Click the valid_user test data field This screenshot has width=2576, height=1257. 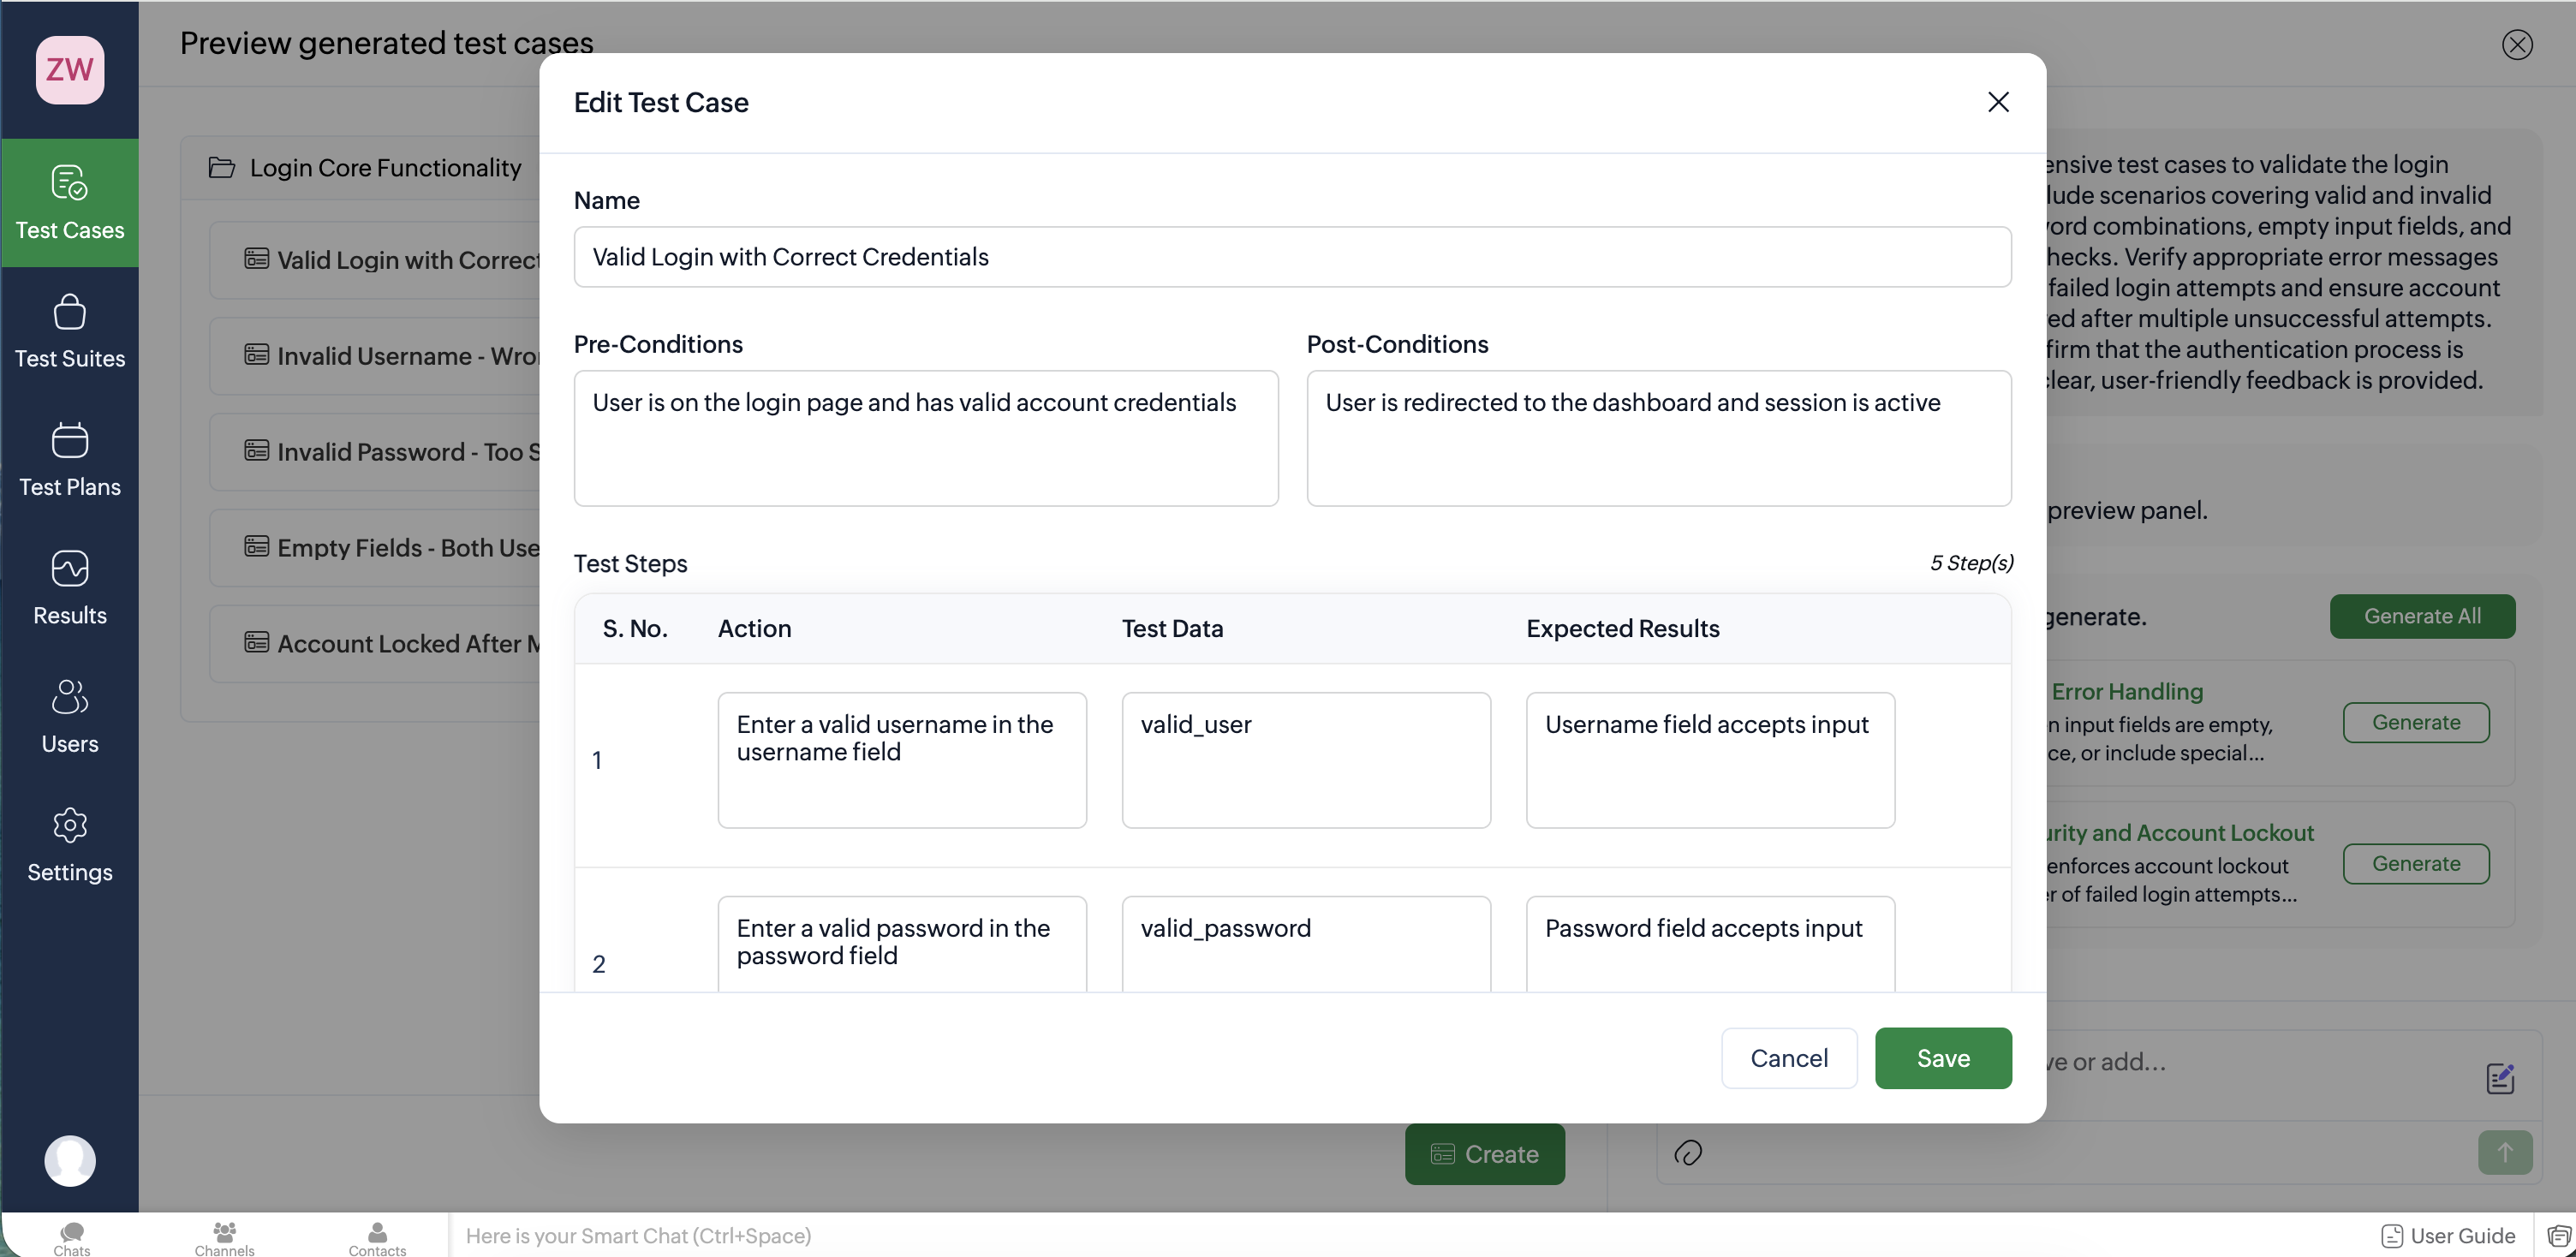coord(1305,760)
